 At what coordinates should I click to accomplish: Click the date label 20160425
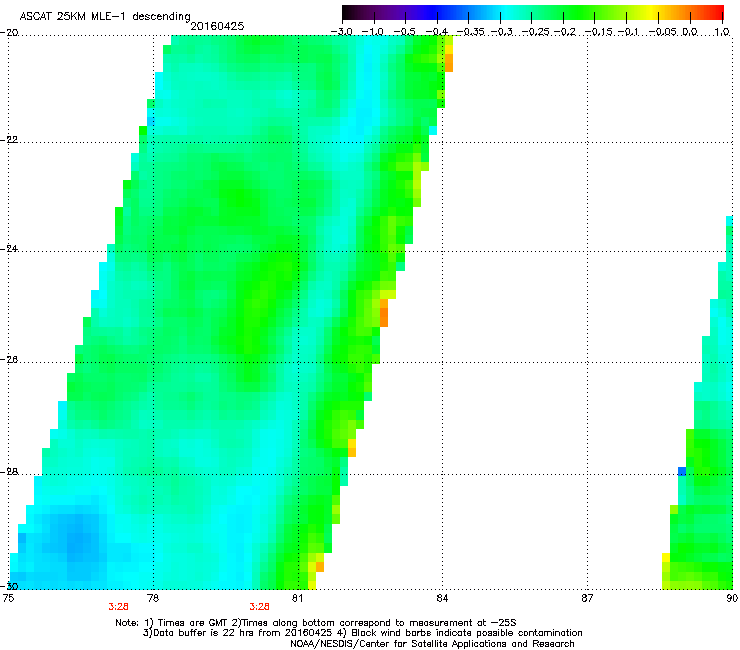pyautogui.click(x=217, y=26)
